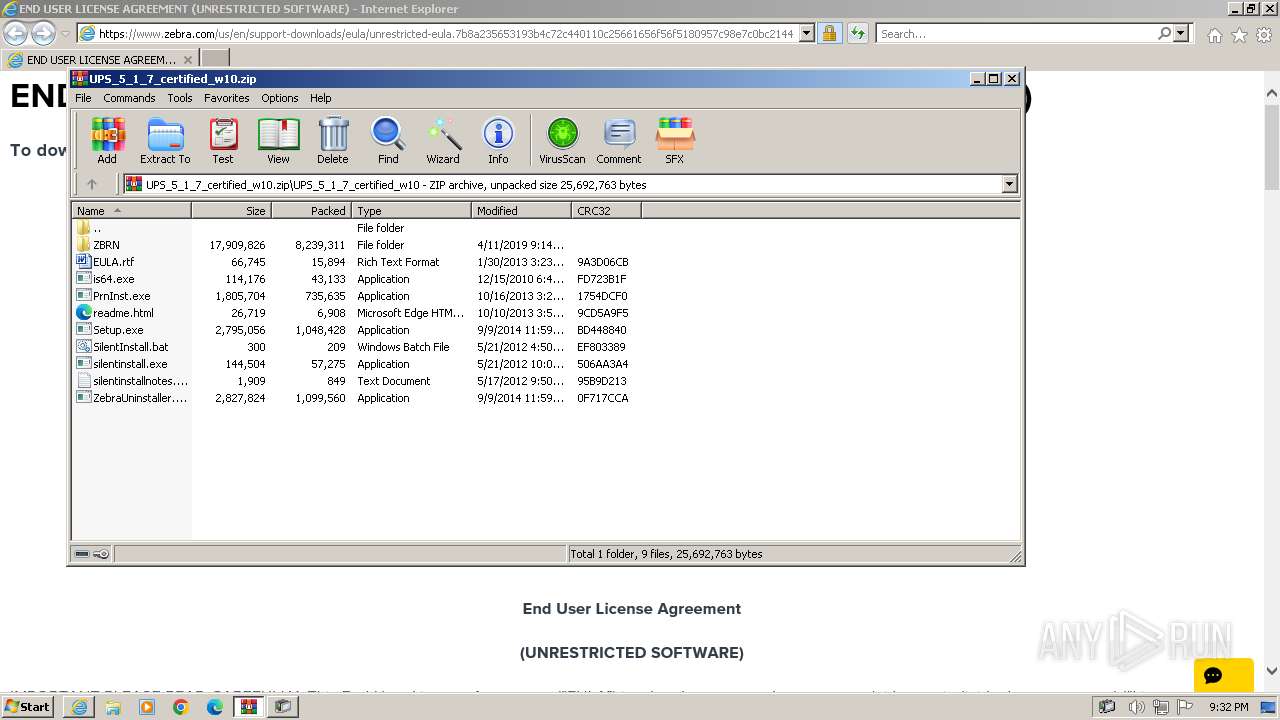Viewport: 1280px width, 720px height.
Task: Open WinRAR Options menu
Action: (280, 98)
